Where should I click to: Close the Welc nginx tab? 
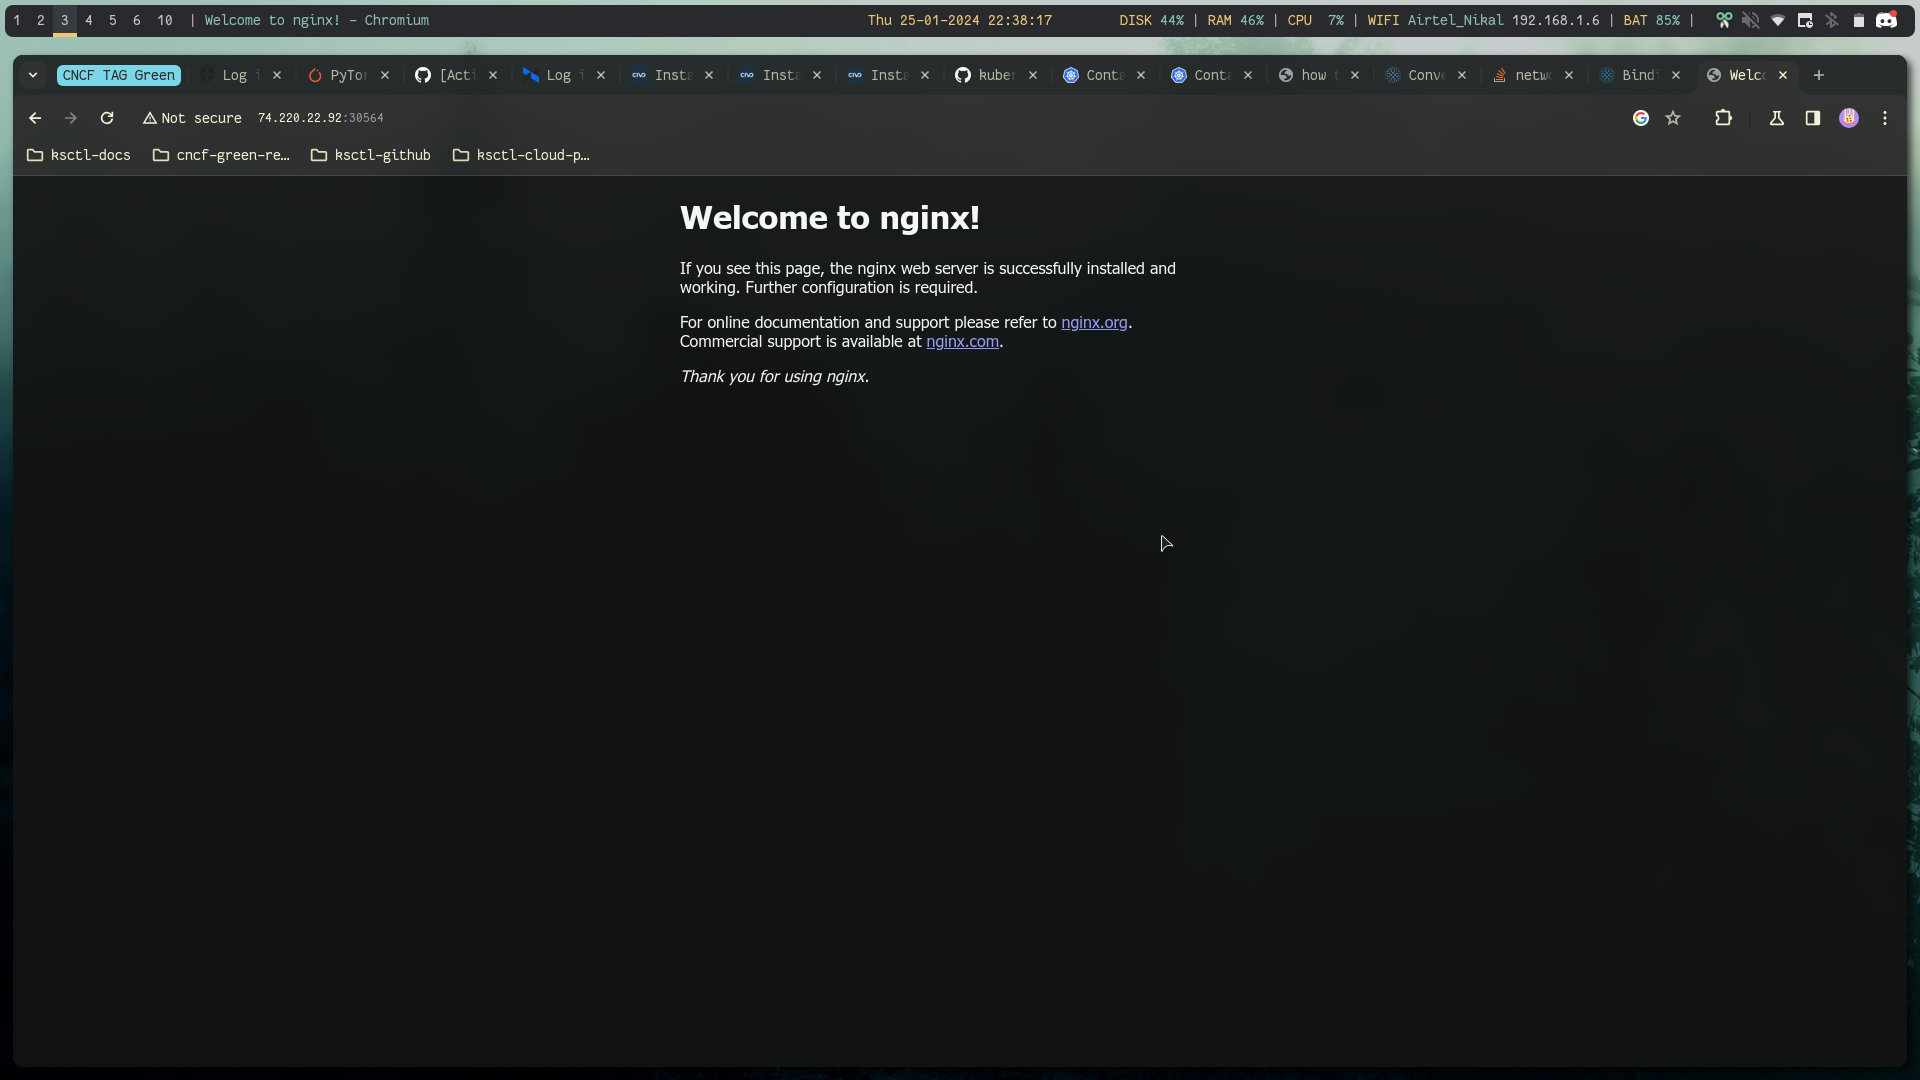[x=1783, y=75]
